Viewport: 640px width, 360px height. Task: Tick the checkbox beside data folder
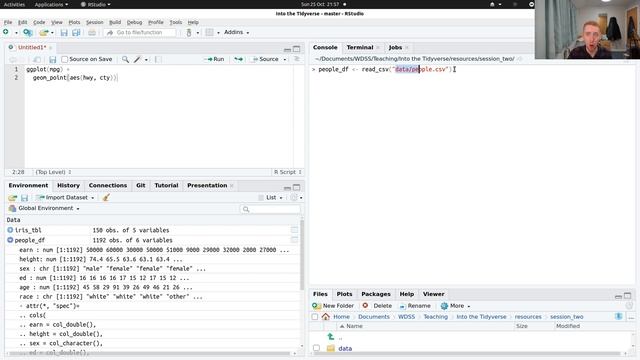coord(316,348)
